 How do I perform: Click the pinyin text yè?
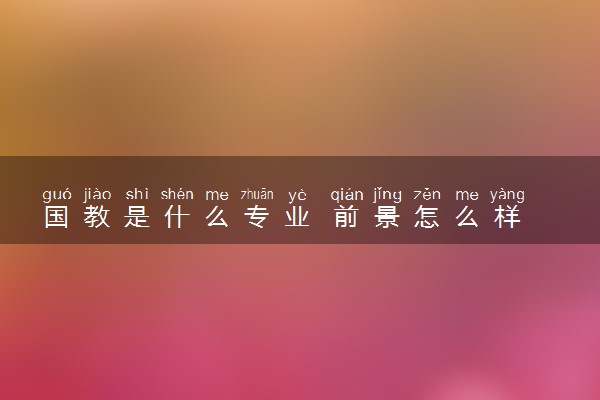297,195
